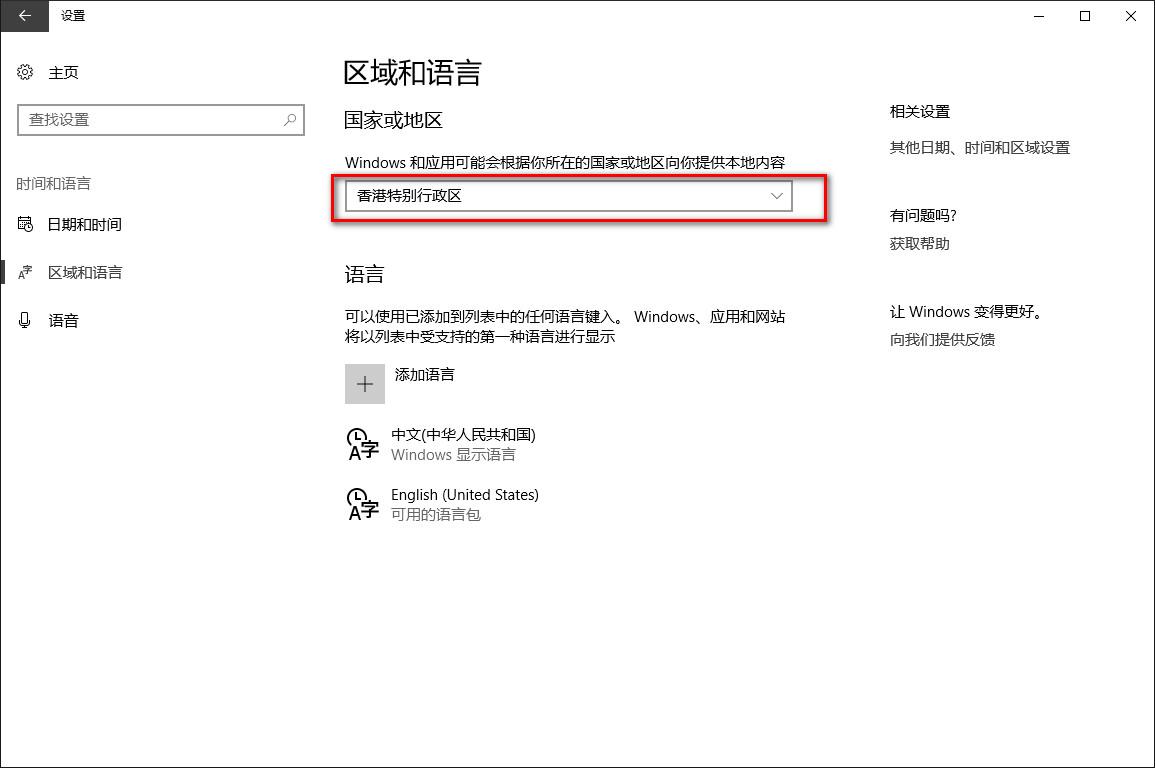The width and height of the screenshot is (1155, 768).
Task: Open the 语音 settings page
Action: 63,320
